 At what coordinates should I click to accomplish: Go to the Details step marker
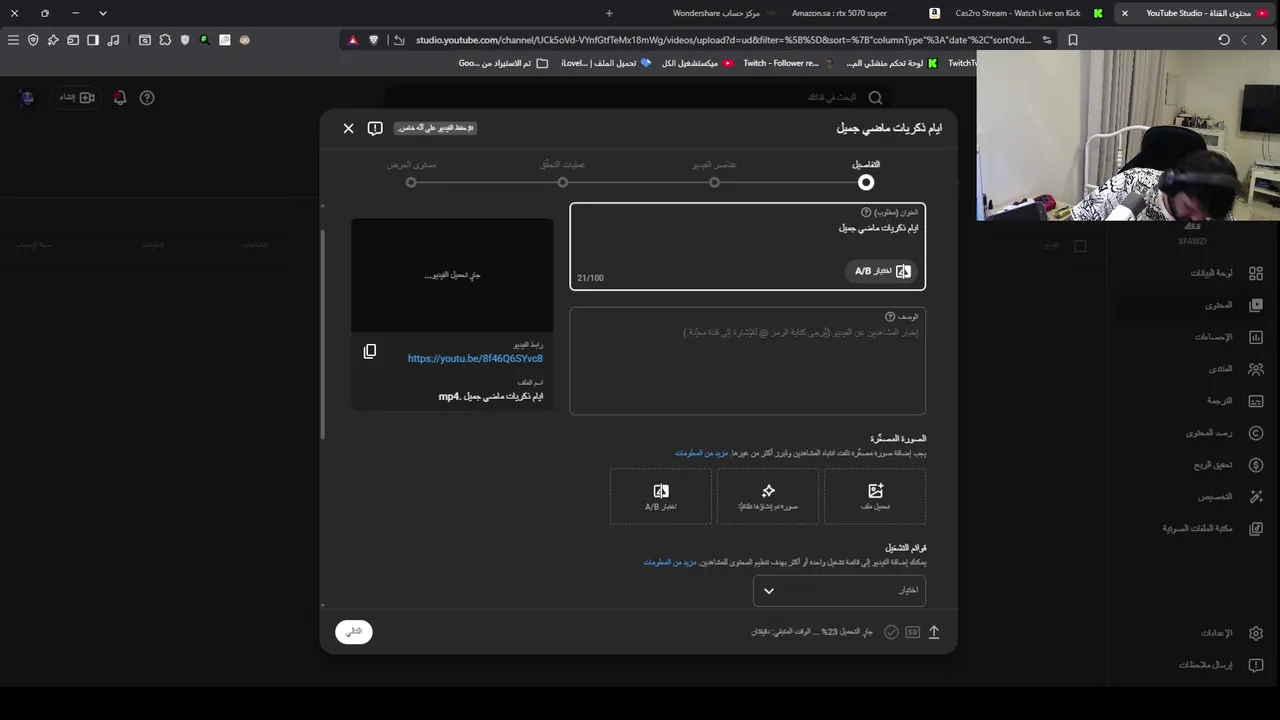(x=866, y=182)
